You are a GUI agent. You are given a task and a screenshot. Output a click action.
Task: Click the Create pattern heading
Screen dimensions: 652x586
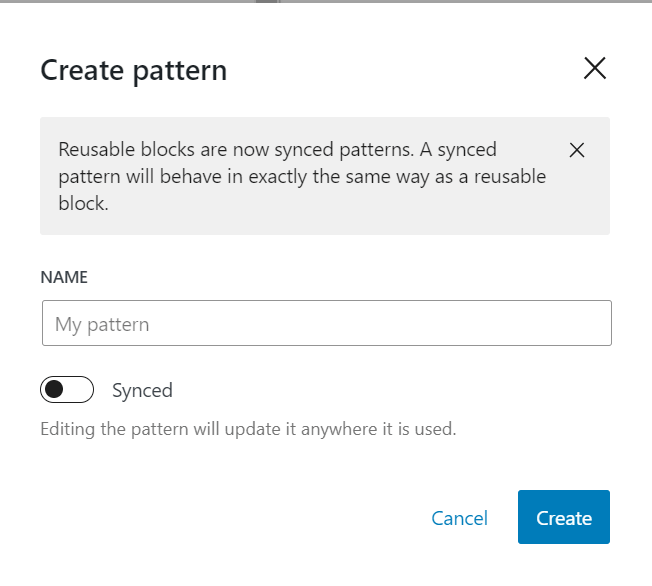[134, 71]
